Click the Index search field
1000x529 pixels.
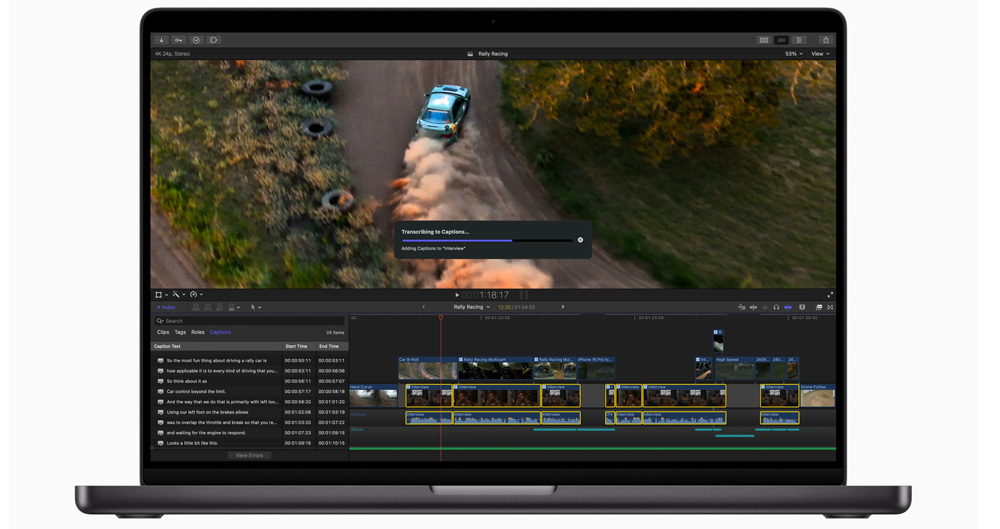[x=249, y=321]
